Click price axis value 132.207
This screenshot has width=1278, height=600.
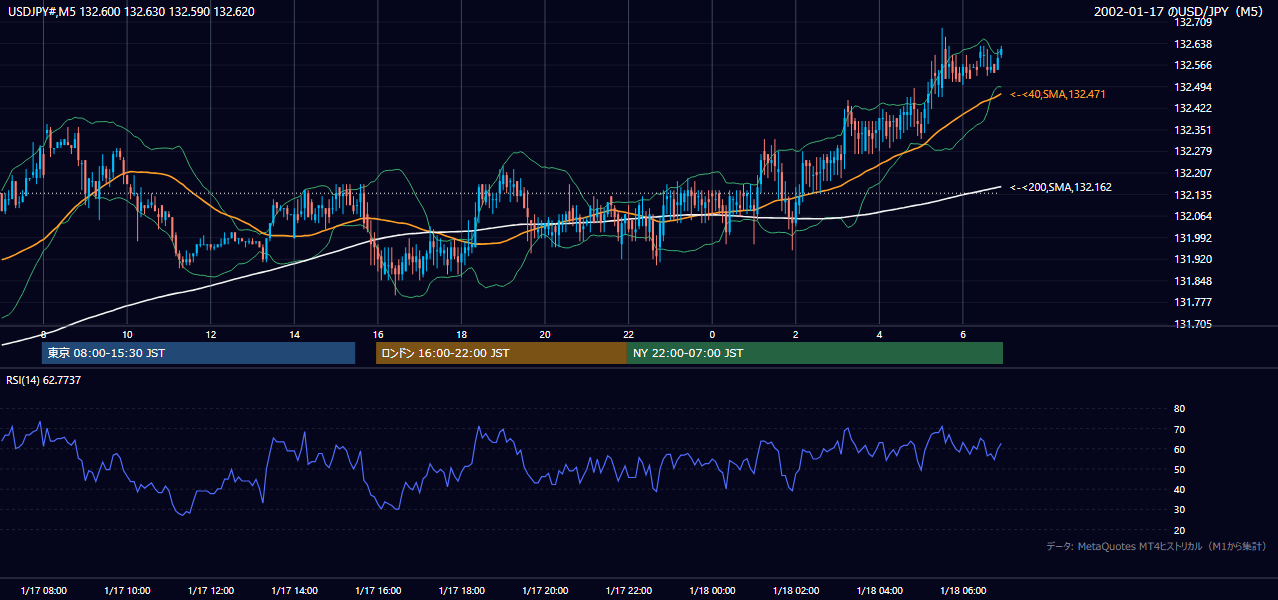point(1193,173)
